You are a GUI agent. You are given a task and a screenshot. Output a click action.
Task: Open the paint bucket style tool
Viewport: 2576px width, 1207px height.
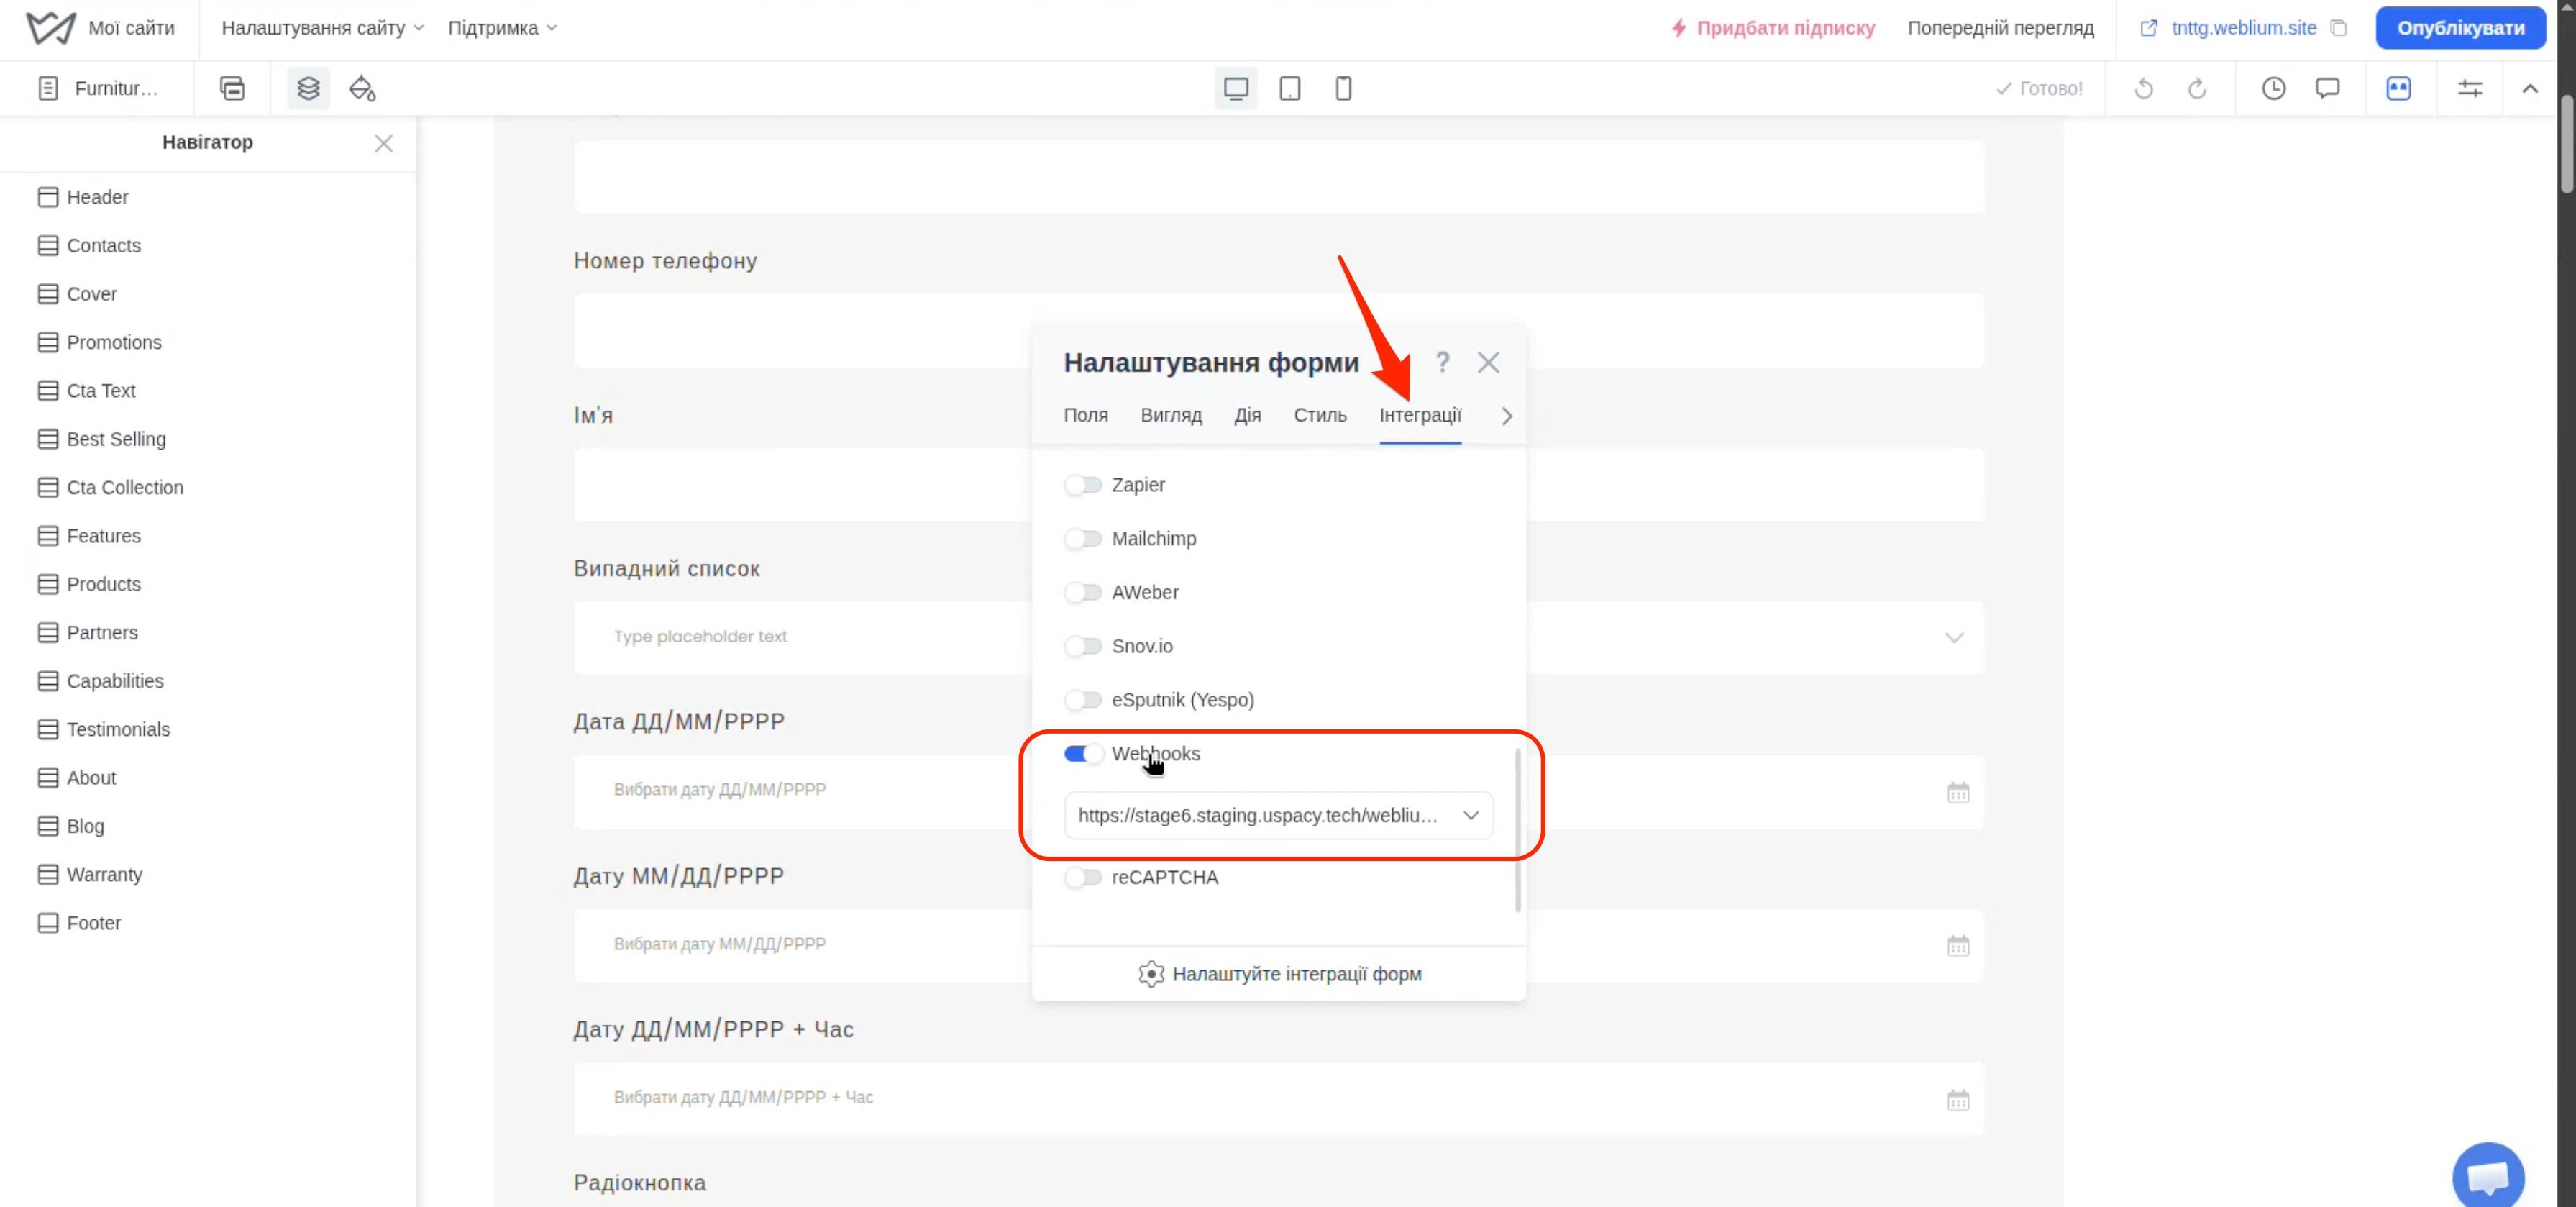[362, 88]
